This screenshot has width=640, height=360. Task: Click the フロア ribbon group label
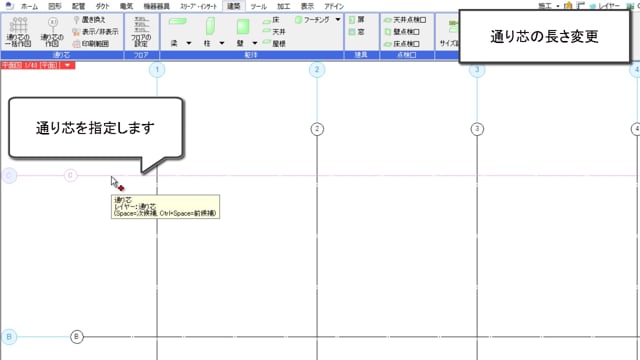pyautogui.click(x=141, y=55)
